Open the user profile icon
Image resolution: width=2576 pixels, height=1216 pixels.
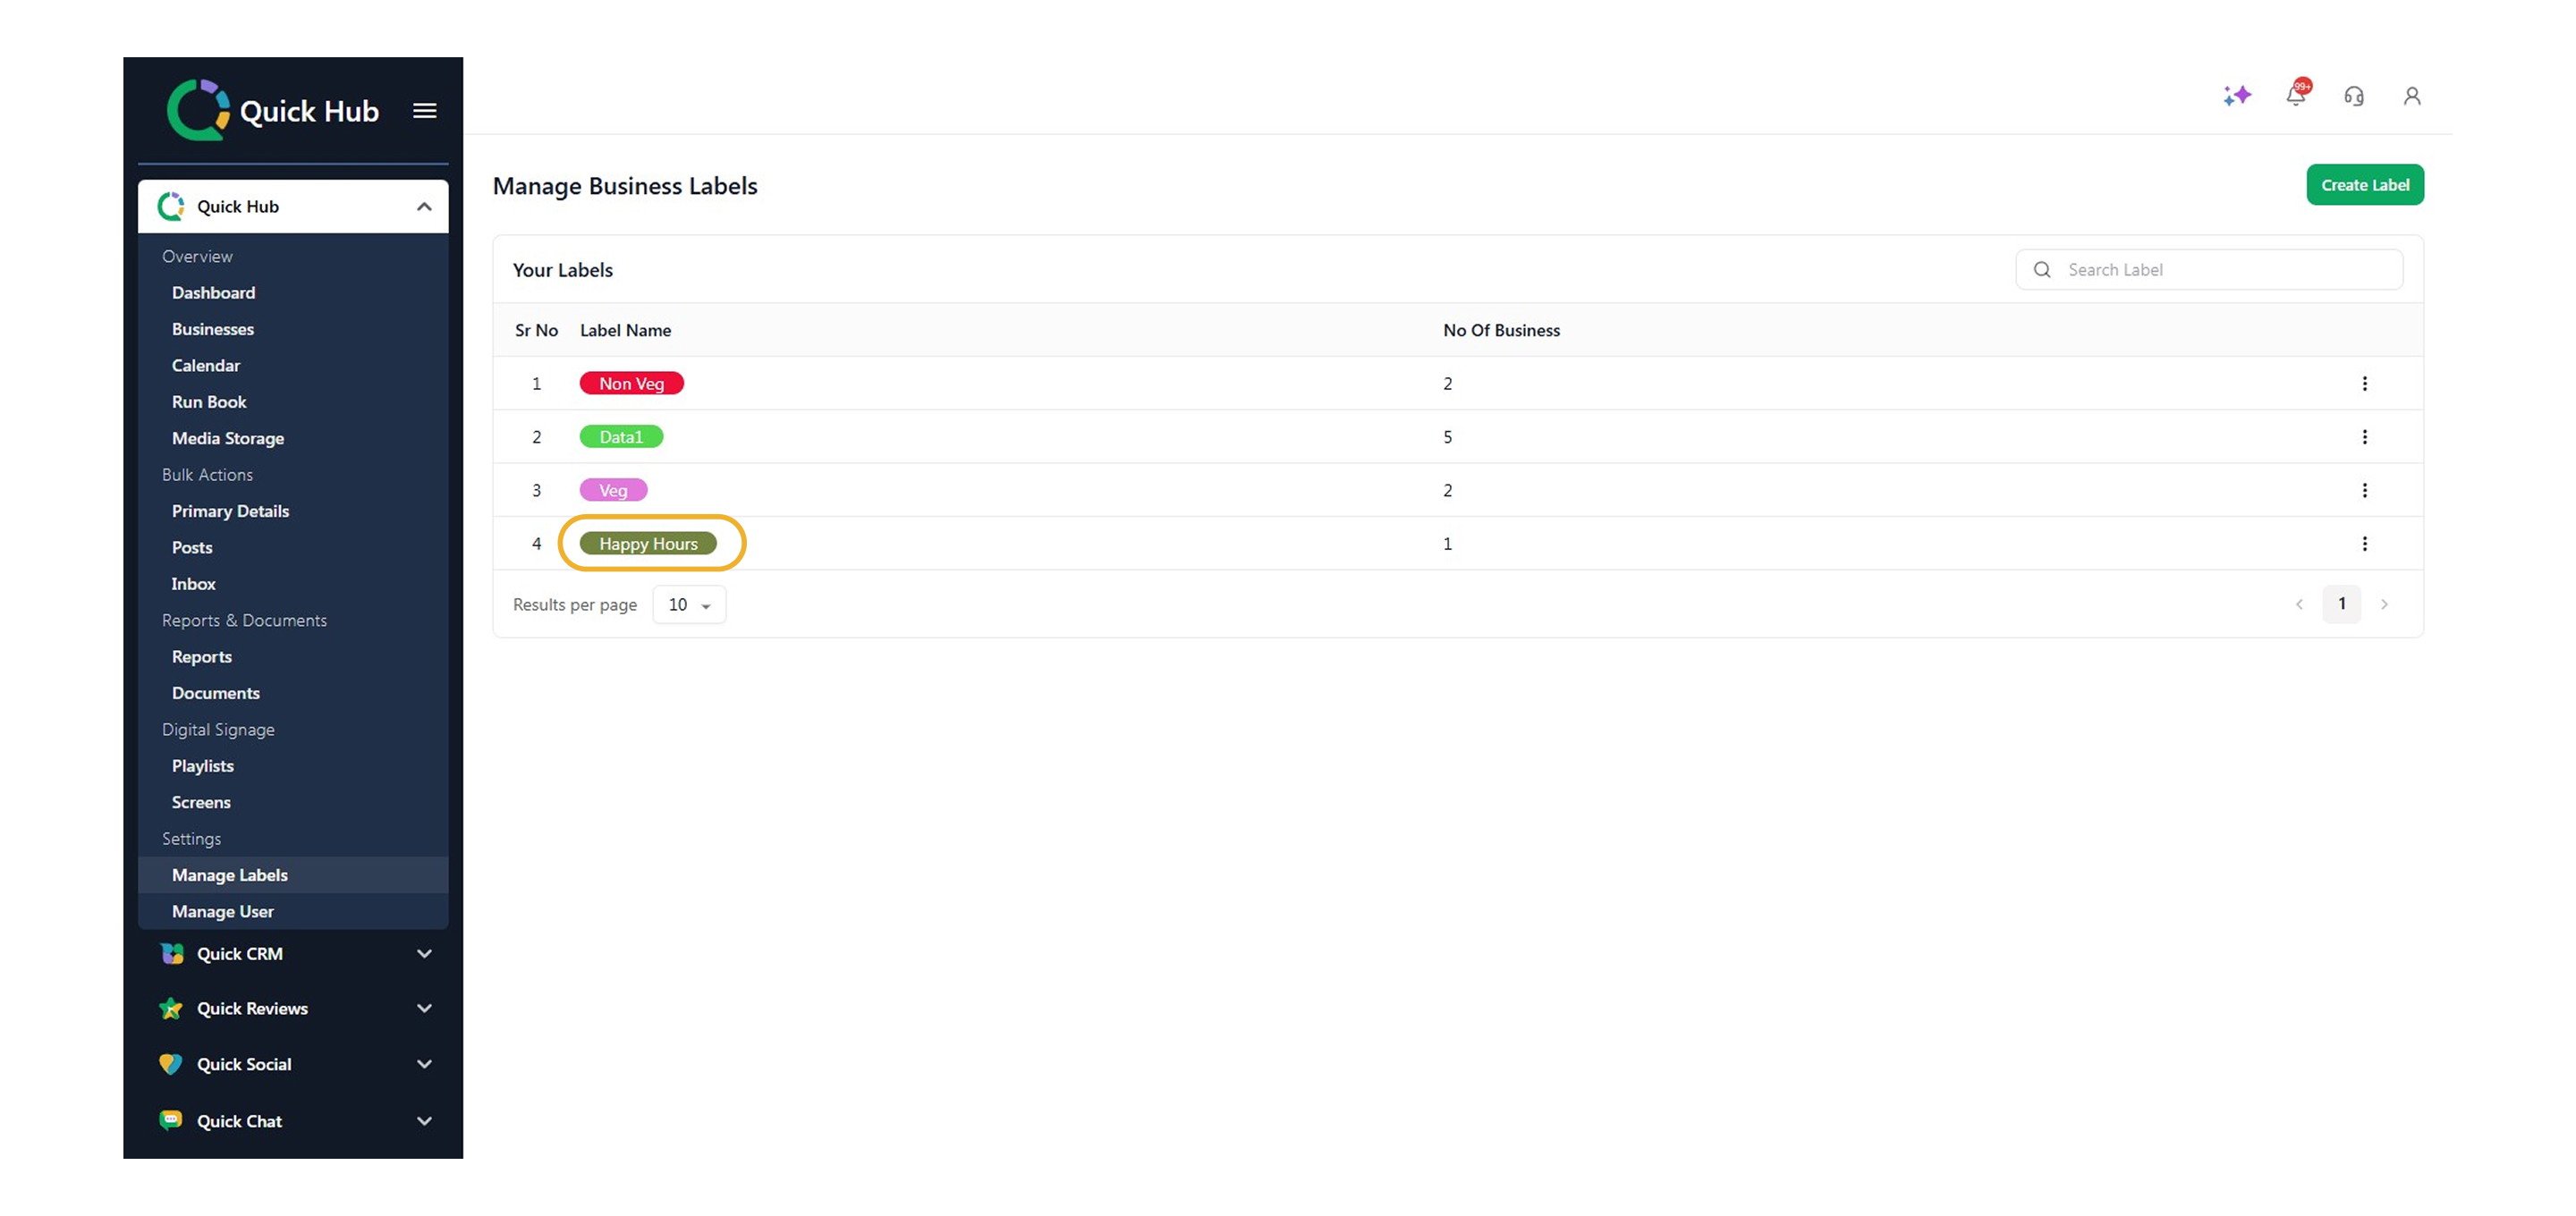(2411, 96)
